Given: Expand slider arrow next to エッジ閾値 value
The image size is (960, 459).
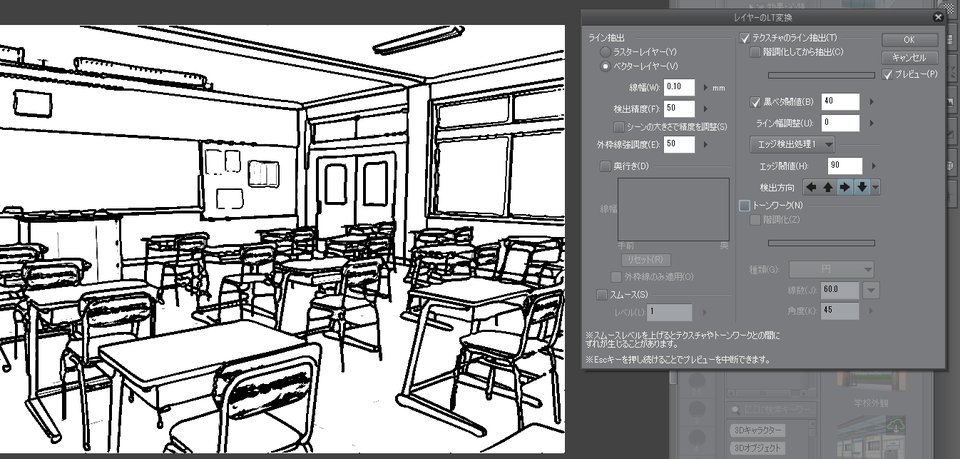Looking at the screenshot, I should coord(873,165).
